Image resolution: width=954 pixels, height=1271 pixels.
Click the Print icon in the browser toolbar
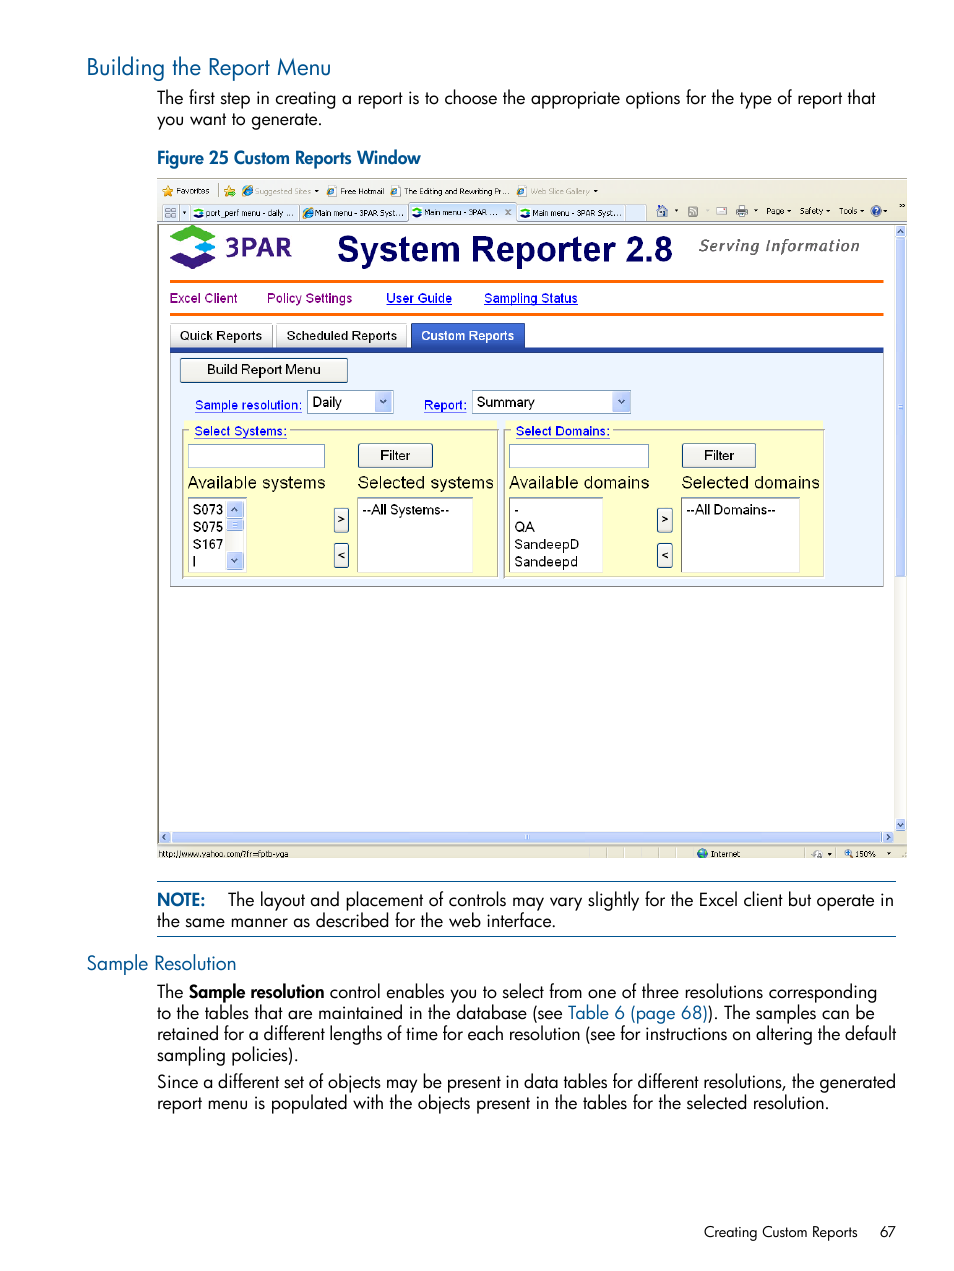(742, 211)
